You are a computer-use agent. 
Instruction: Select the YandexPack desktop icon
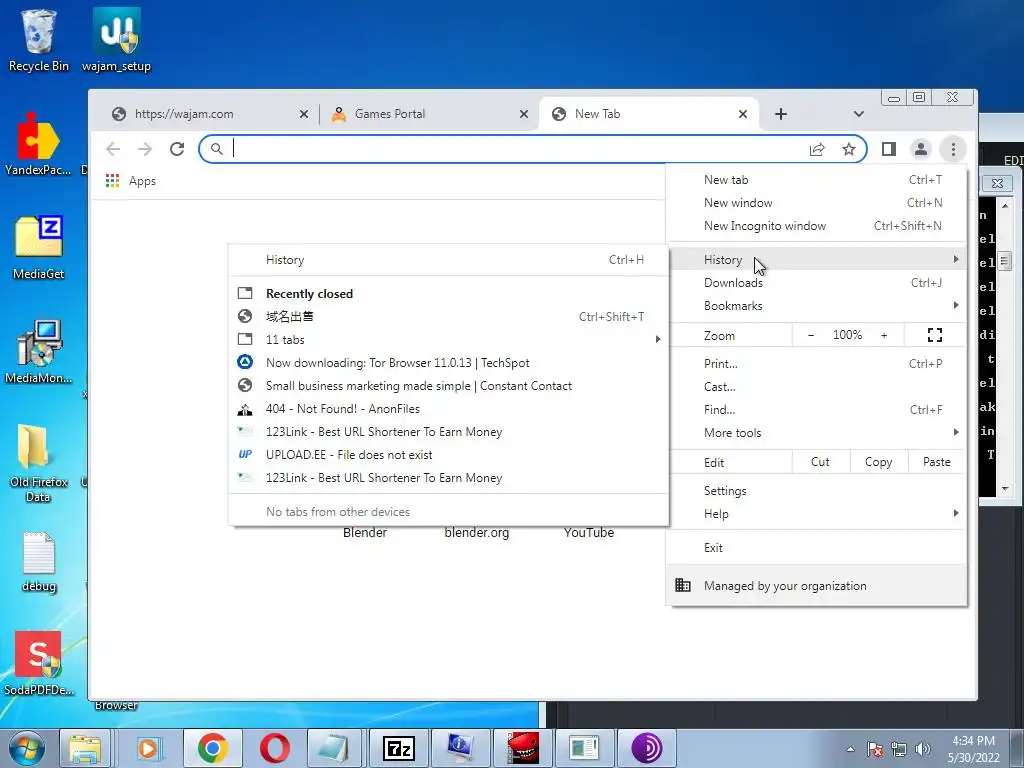click(x=38, y=144)
